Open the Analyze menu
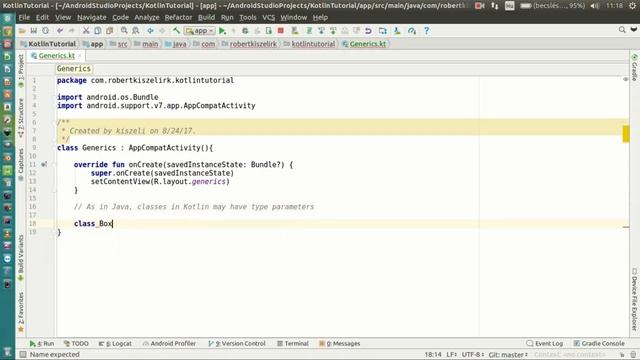The image size is (640, 360). click(147, 18)
